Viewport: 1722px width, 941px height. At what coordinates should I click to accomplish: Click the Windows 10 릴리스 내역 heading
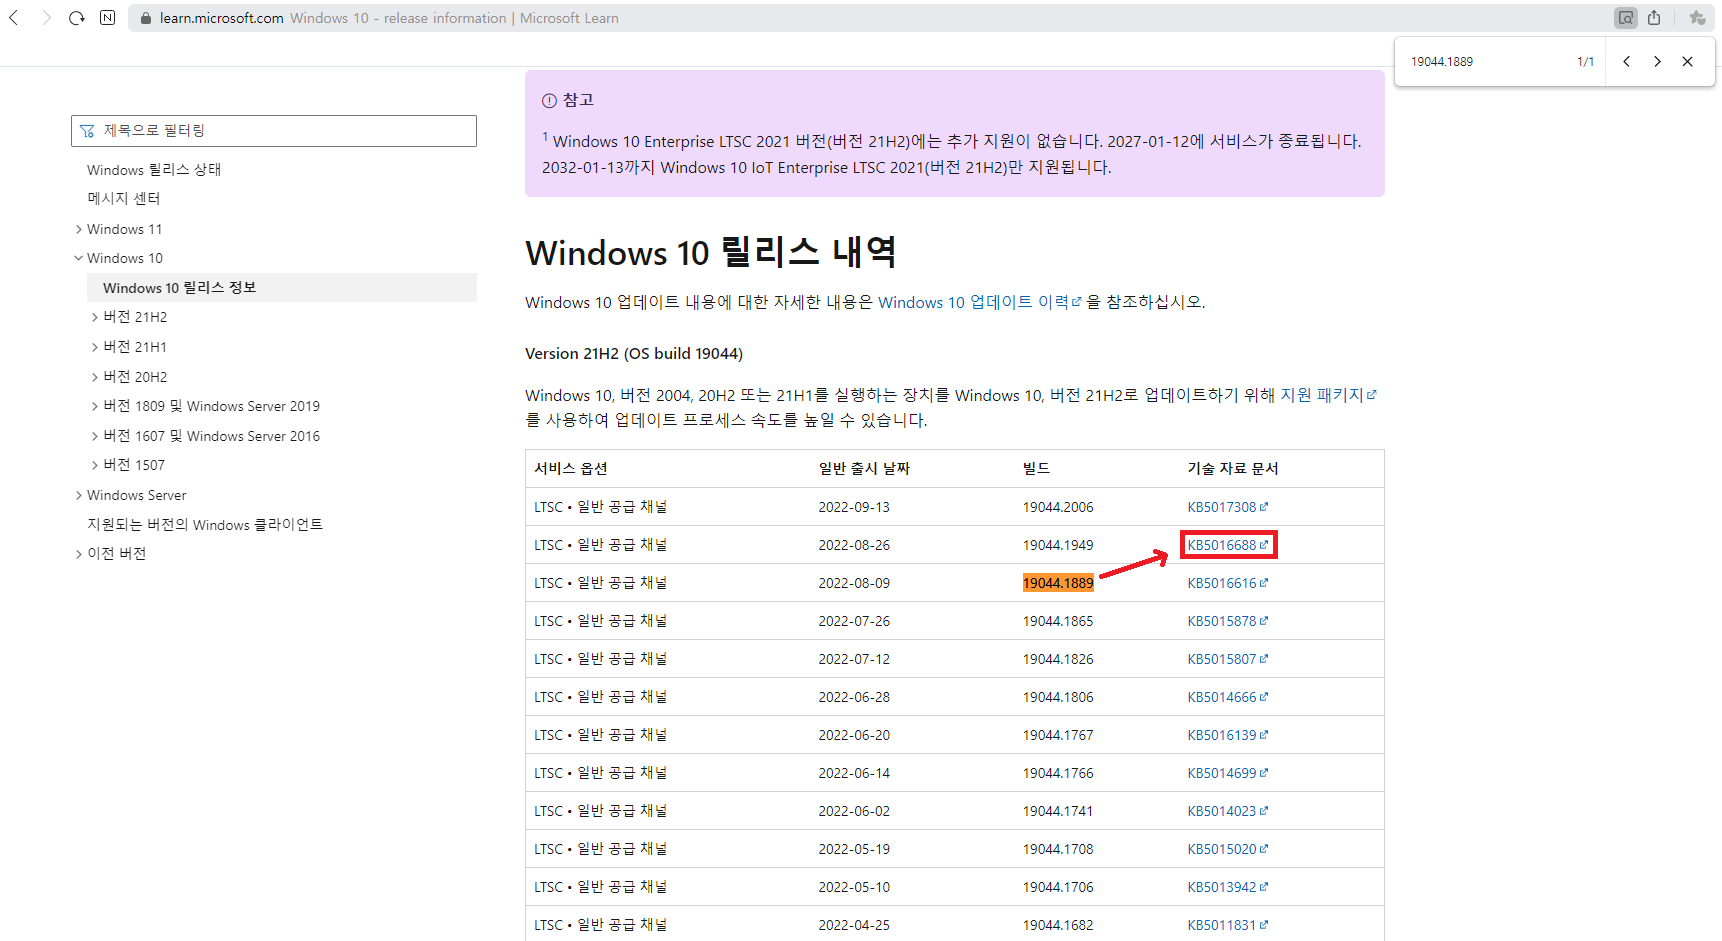711,252
